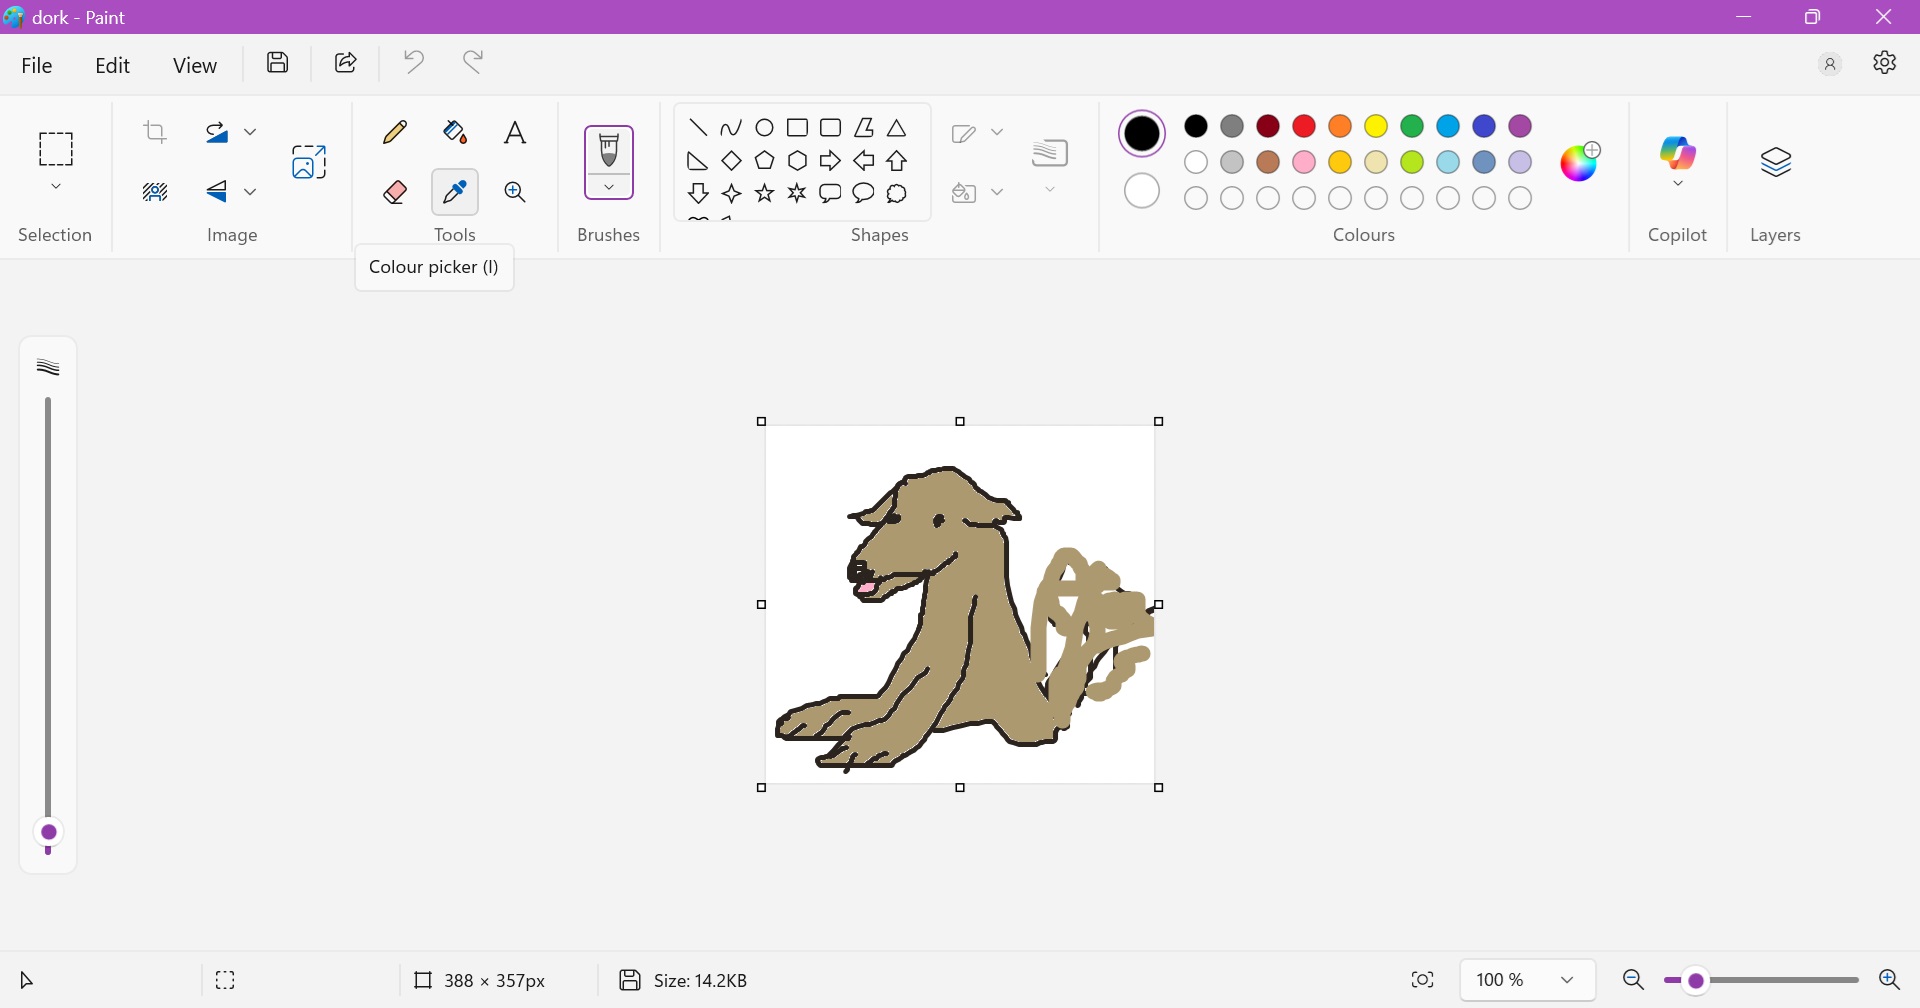Screen dimensions: 1920x1008
Task: Click the Fit to window icon
Action: coord(1424,981)
